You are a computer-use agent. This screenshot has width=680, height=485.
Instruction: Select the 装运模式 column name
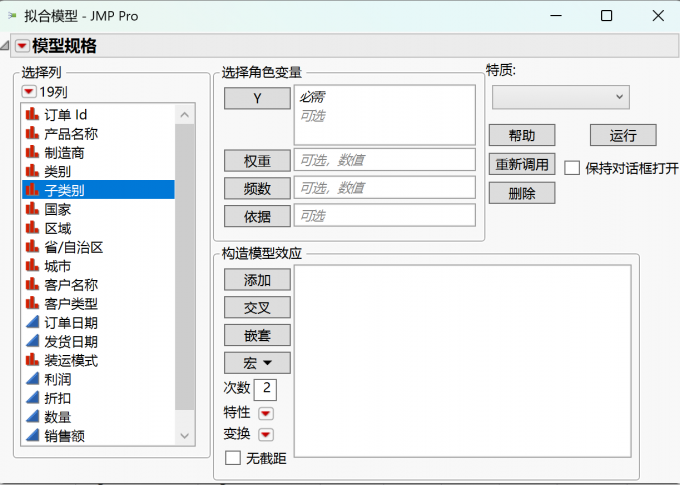point(71,360)
